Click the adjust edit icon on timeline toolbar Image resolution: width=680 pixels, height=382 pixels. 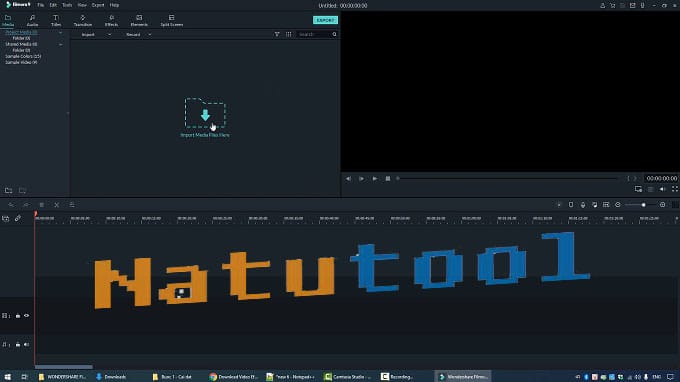(x=72, y=205)
